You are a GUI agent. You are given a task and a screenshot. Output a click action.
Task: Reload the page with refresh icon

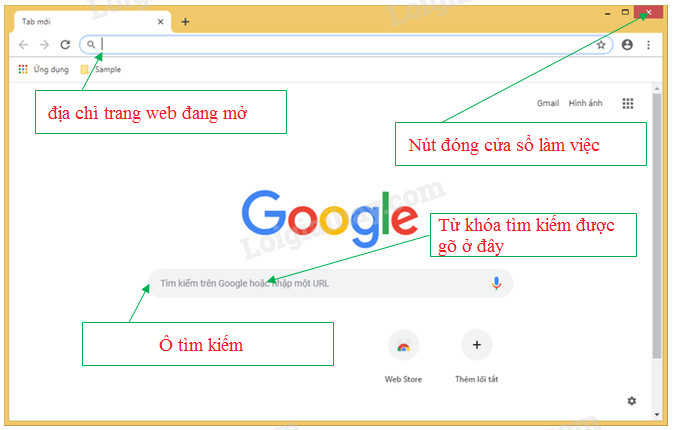click(x=65, y=45)
